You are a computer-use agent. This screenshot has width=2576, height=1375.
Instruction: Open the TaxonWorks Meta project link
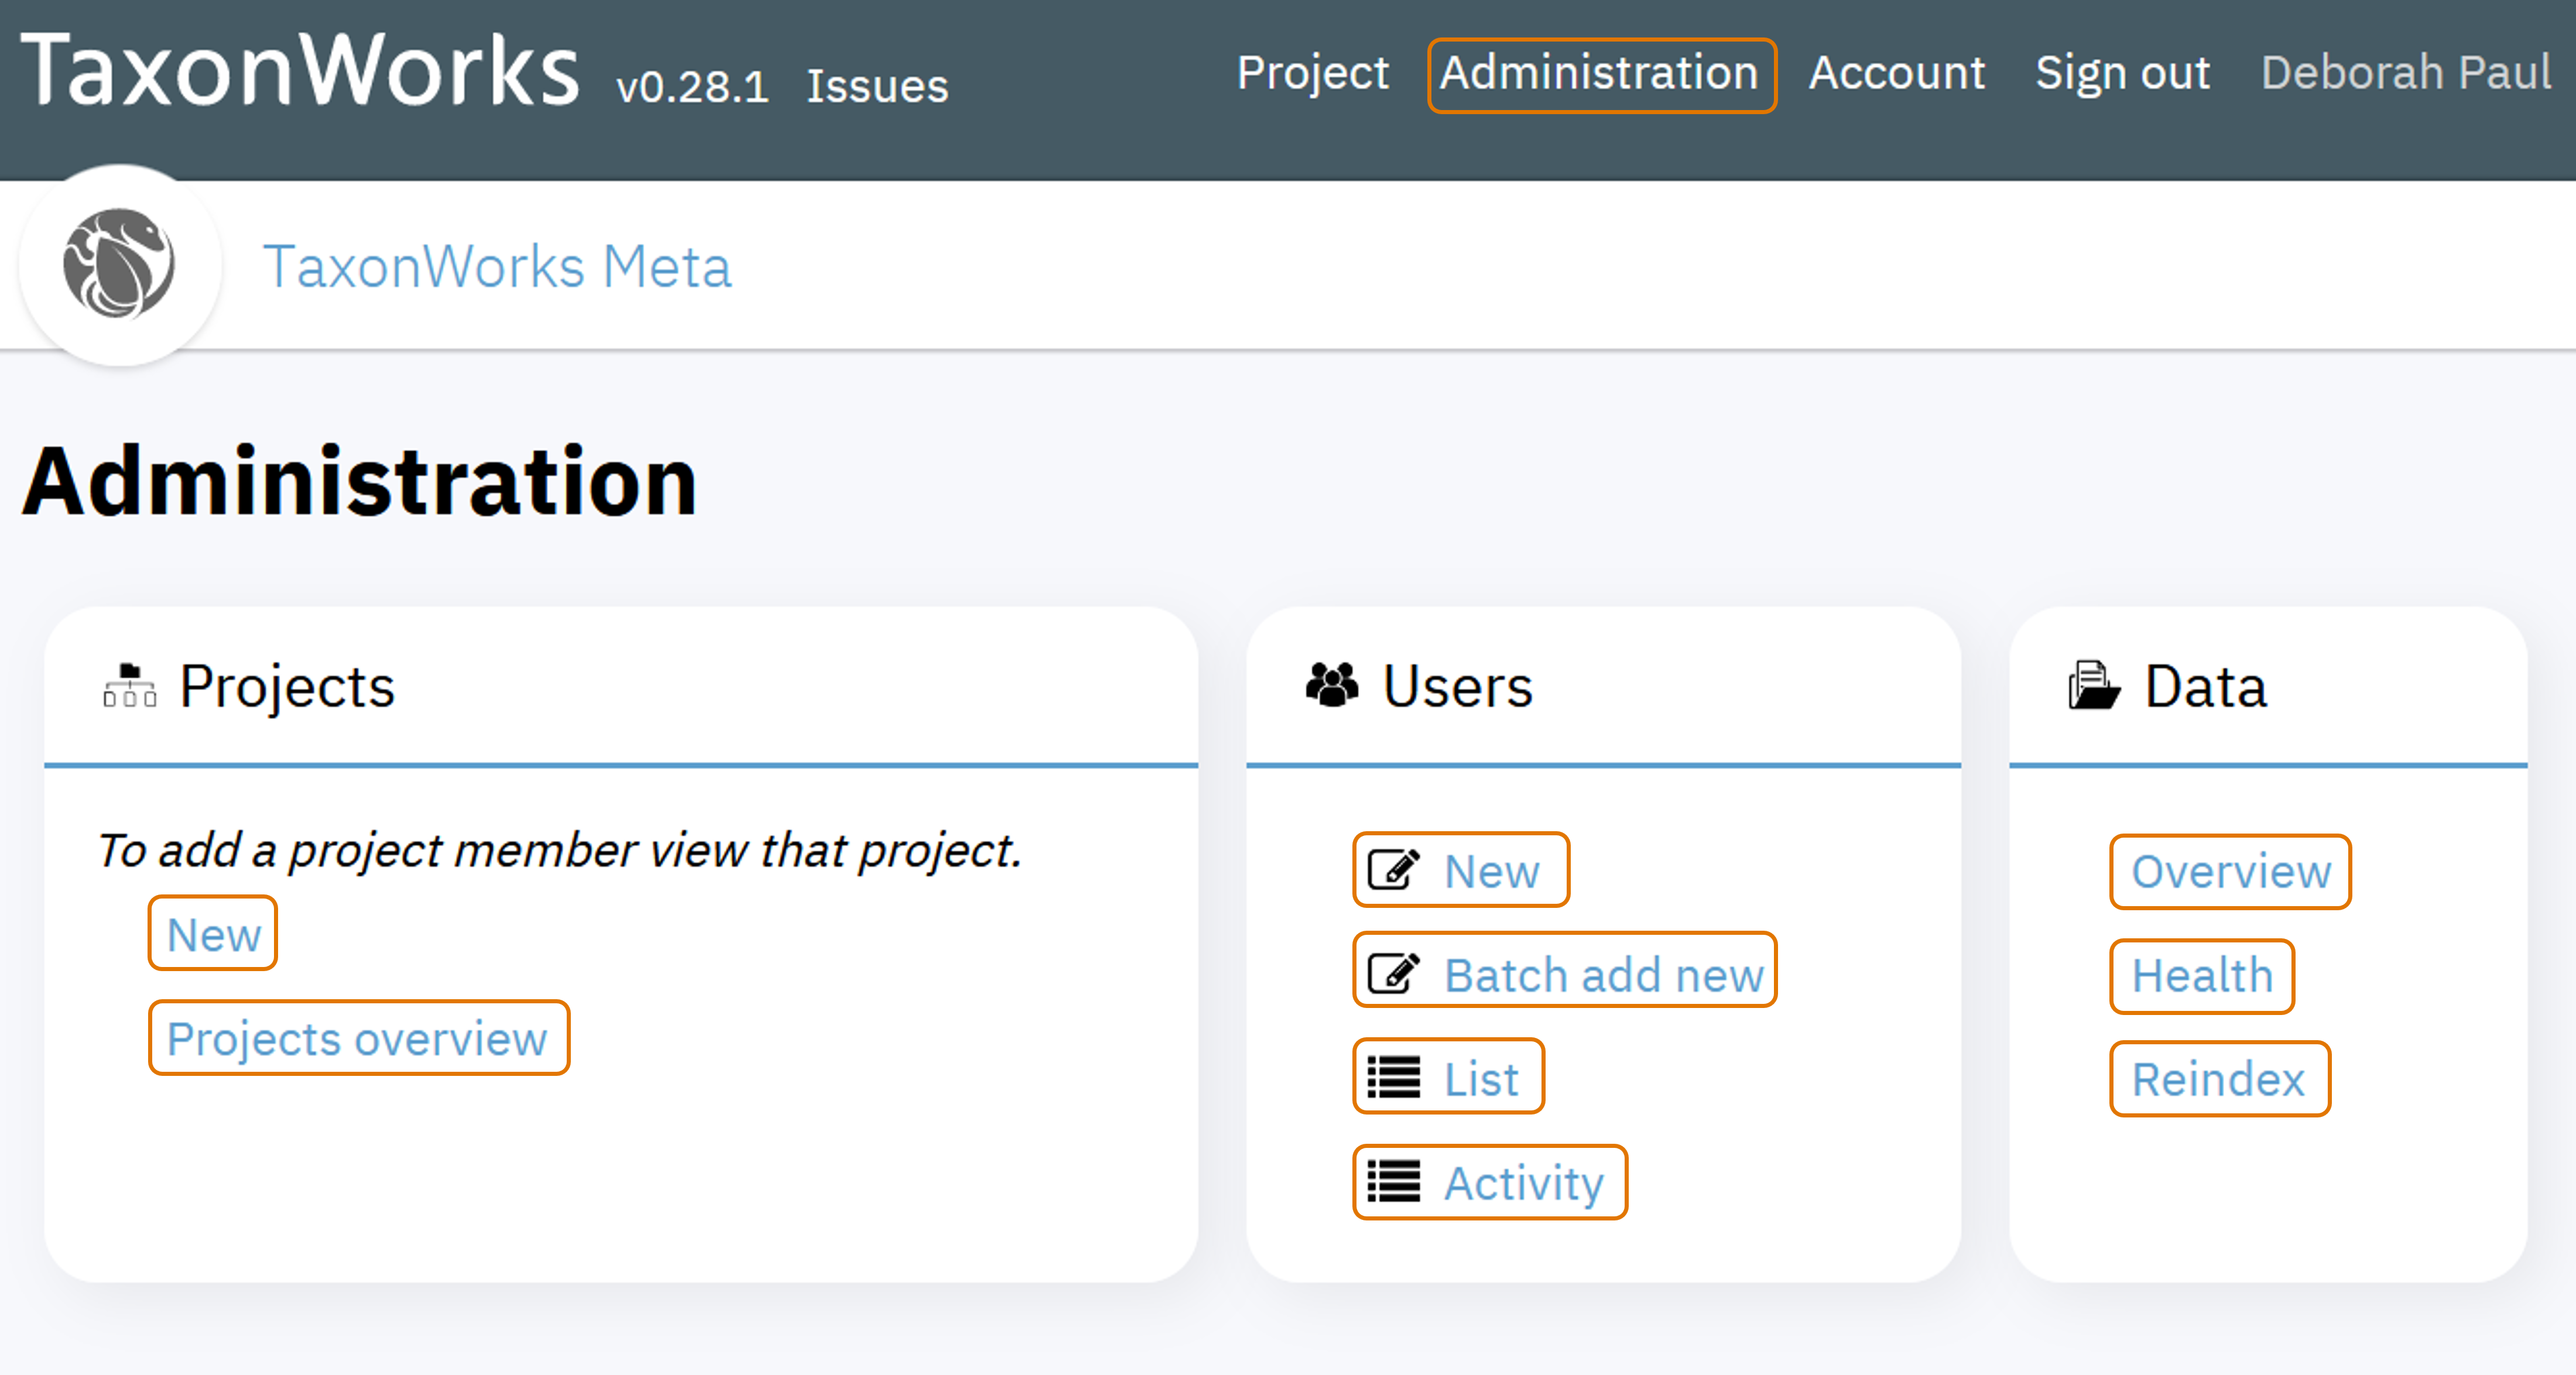point(497,267)
